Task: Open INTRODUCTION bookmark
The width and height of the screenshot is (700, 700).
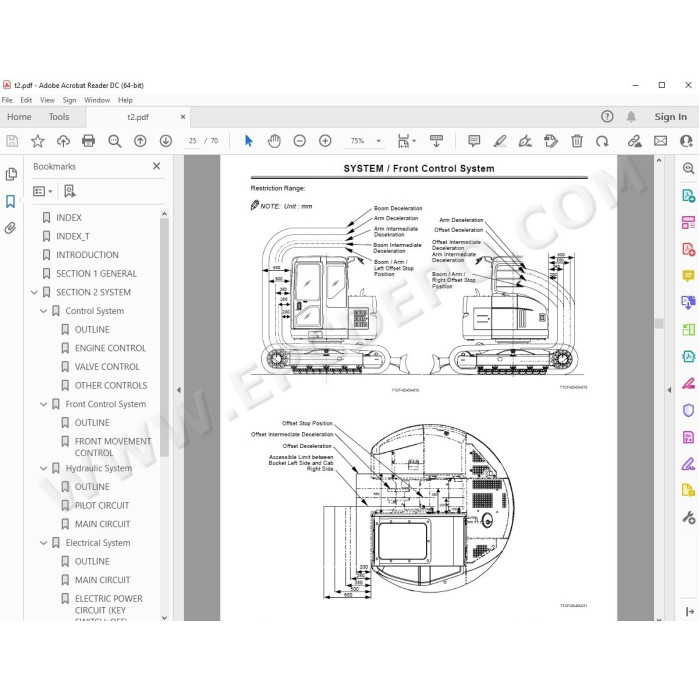Action: click(x=88, y=255)
